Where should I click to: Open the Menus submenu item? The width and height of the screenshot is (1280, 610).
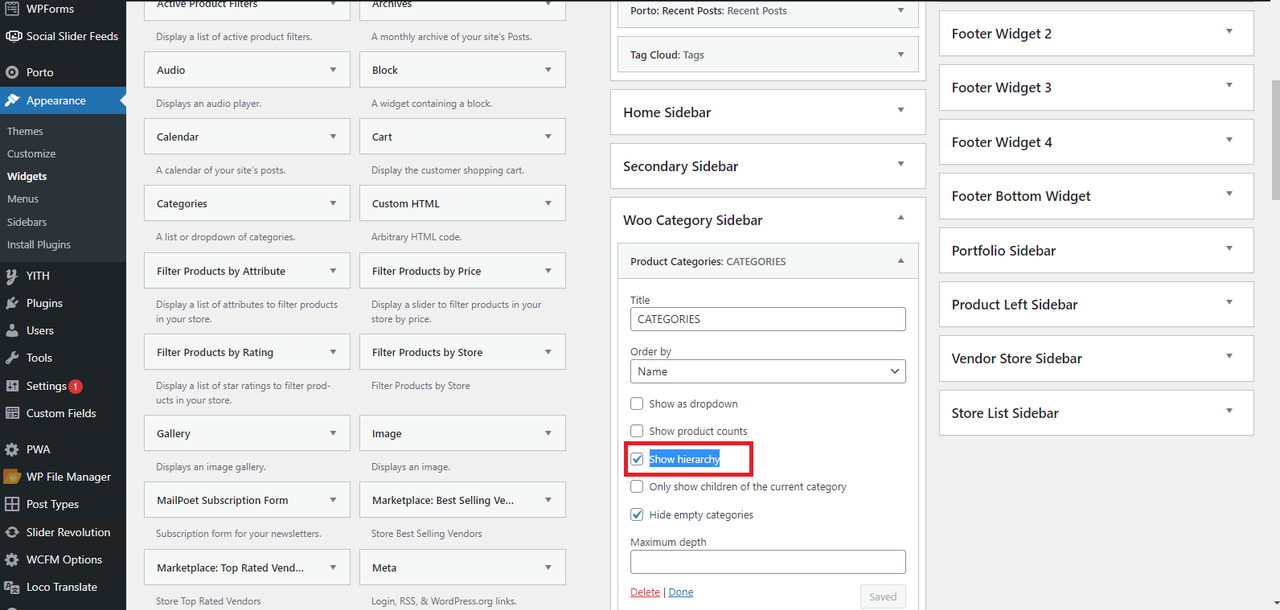(23, 199)
